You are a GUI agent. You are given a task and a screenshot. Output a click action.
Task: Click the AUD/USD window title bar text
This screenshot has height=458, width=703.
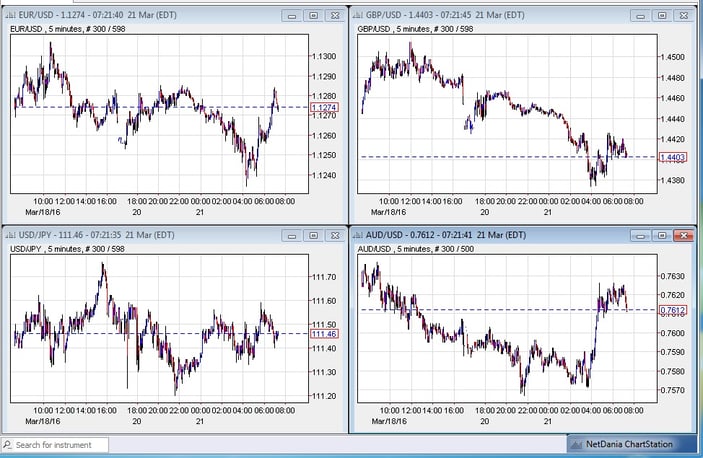point(446,235)
